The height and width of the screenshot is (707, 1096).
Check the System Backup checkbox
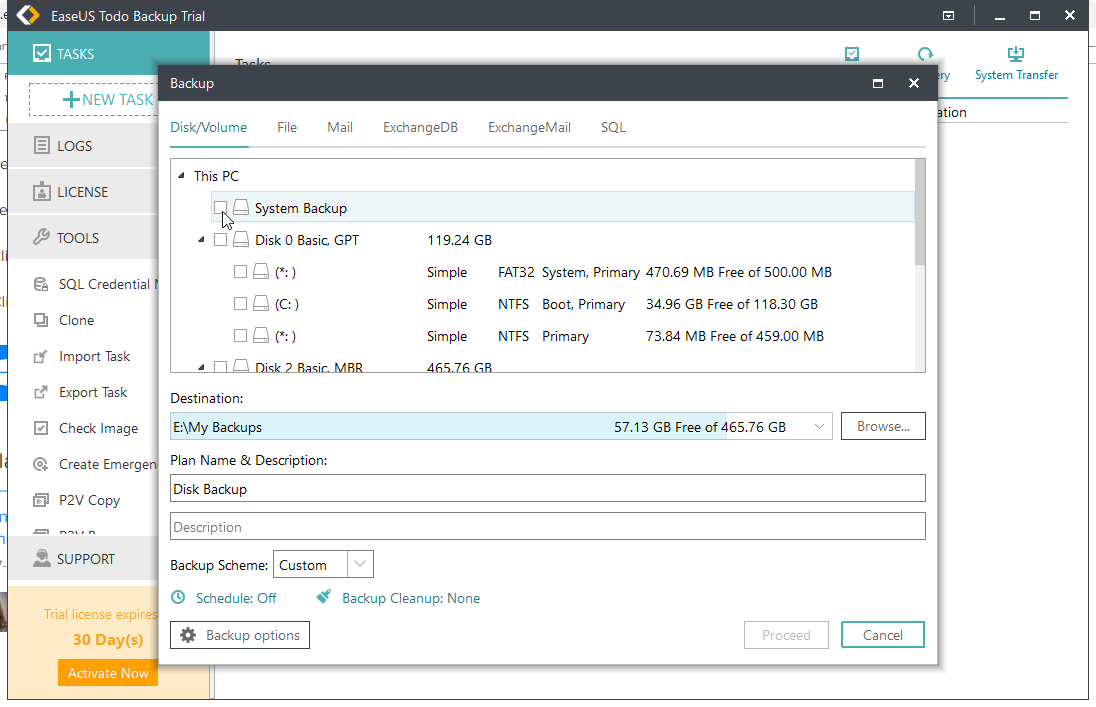[x=220, y=208]
